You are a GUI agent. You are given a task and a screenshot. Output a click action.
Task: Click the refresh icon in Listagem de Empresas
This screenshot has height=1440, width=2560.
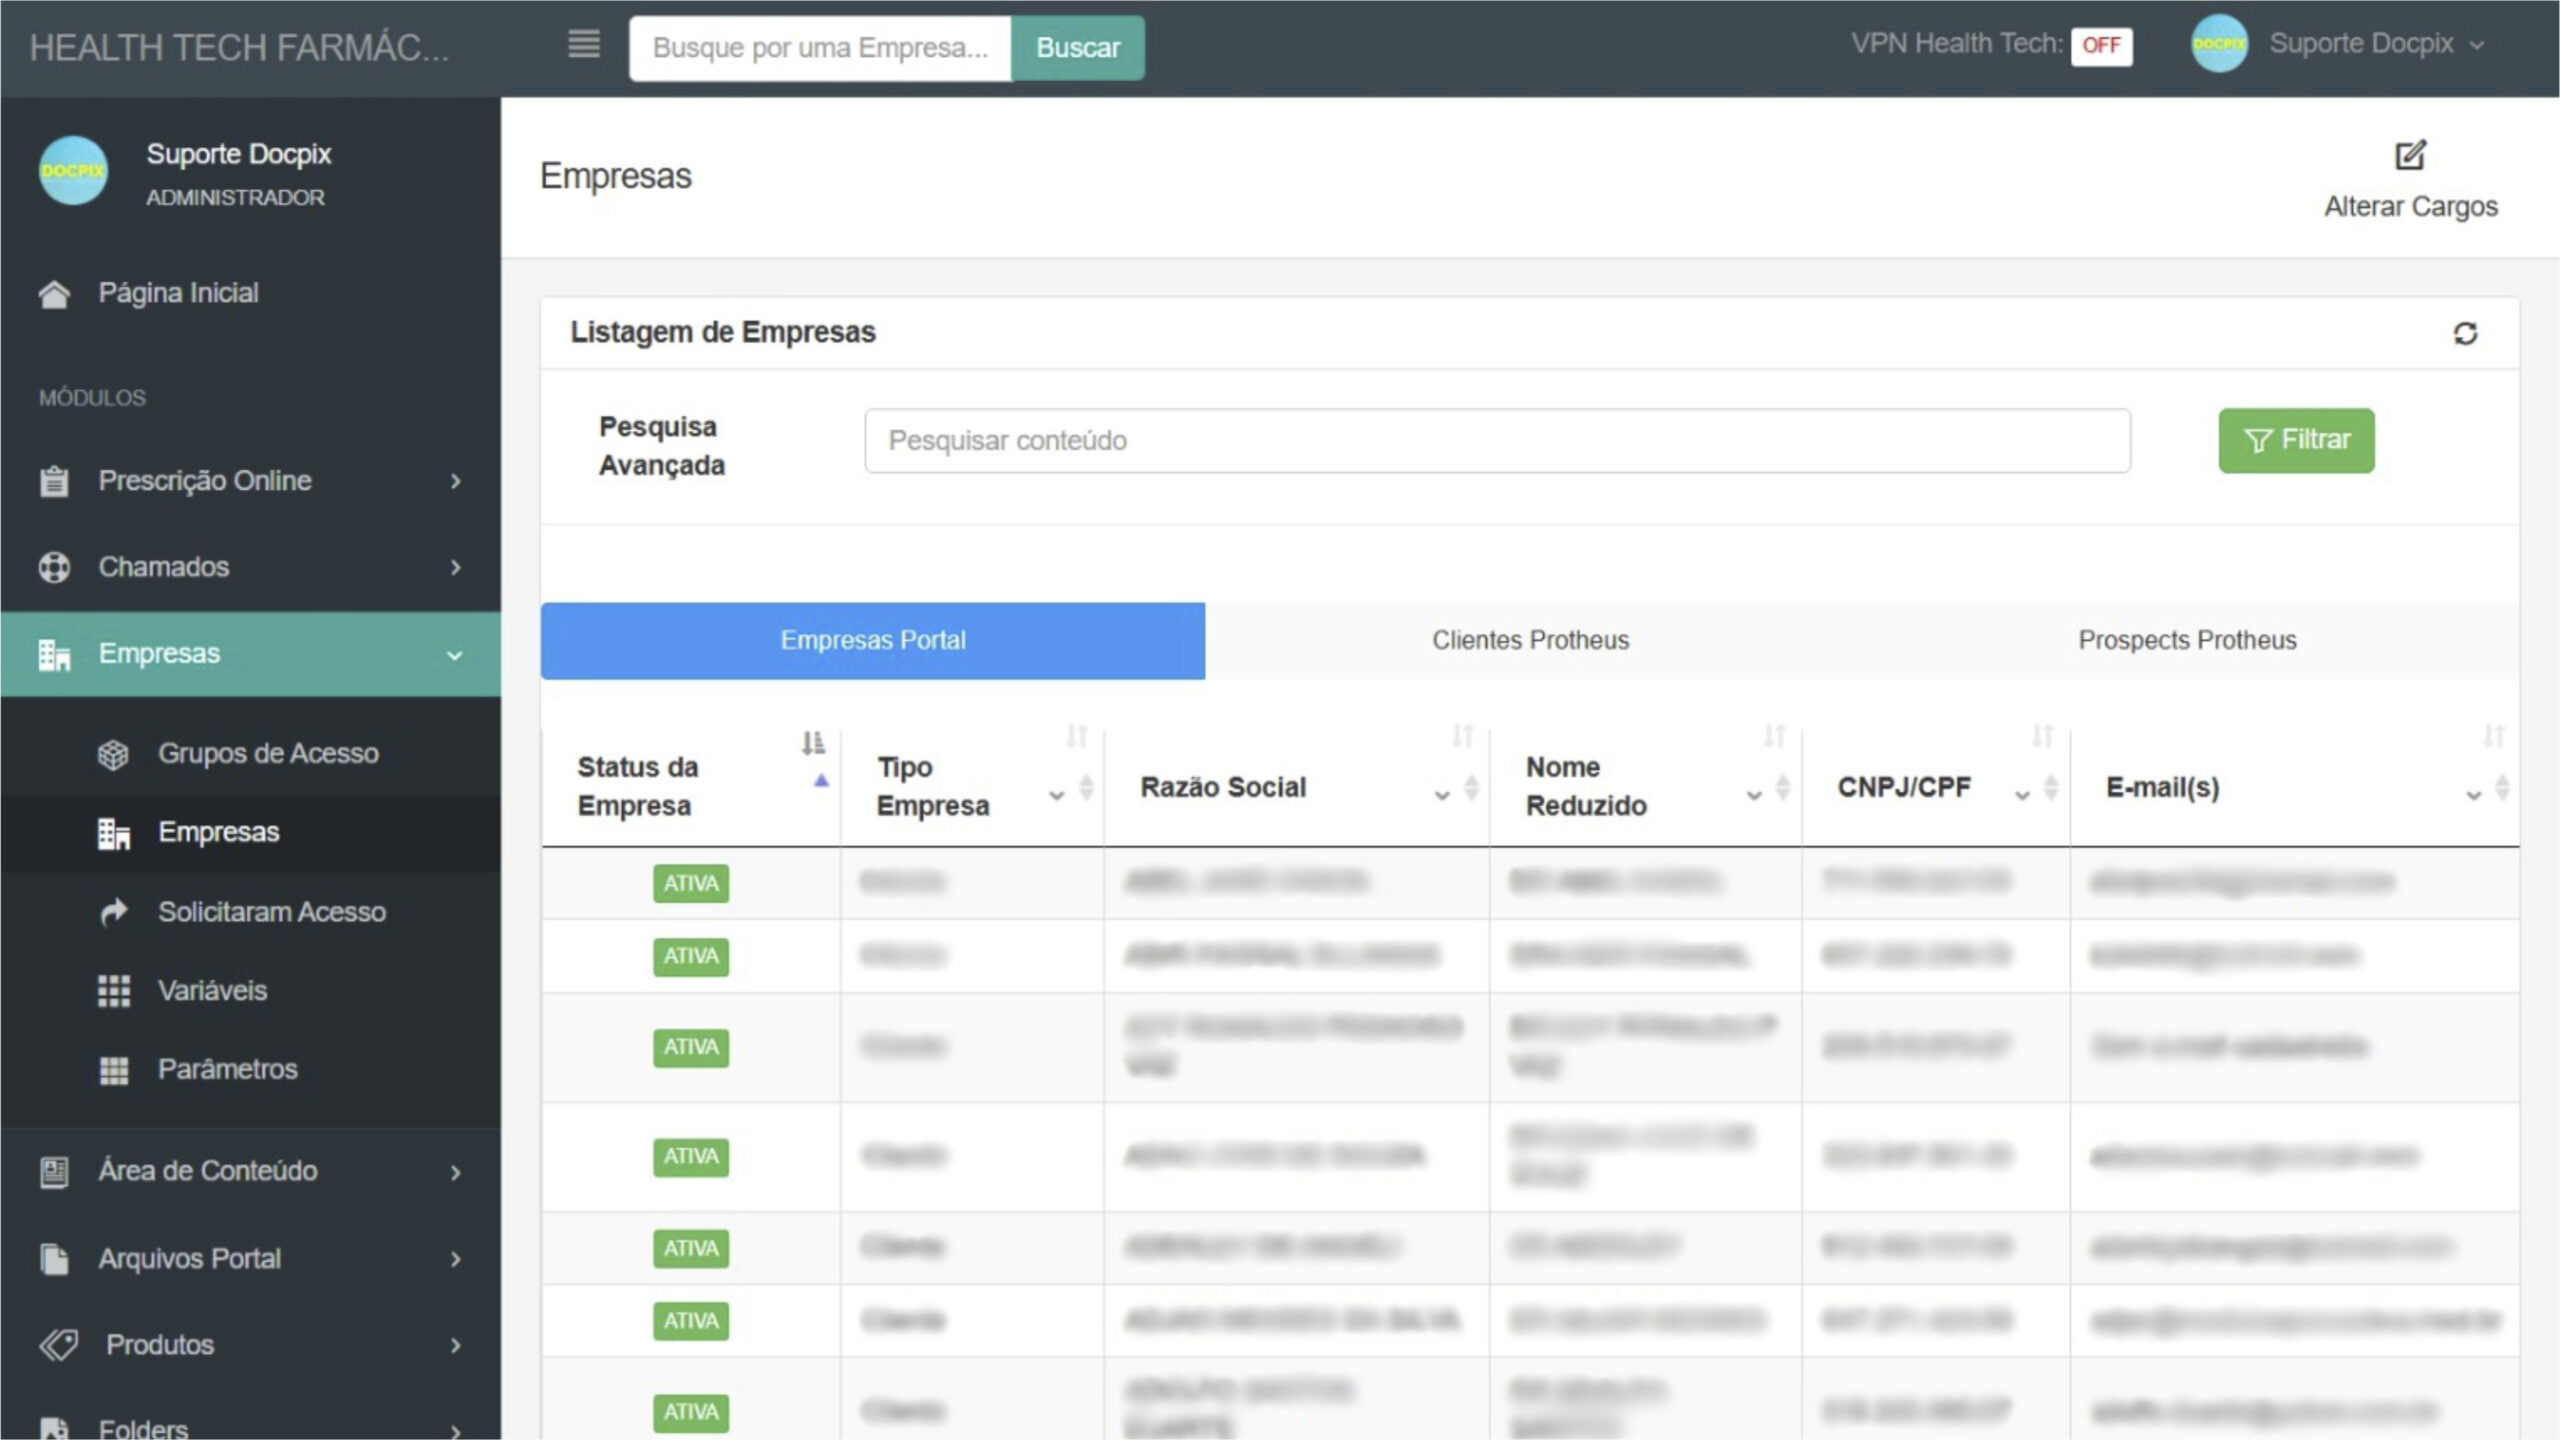pyautogui.click(x=2465, y=333)
